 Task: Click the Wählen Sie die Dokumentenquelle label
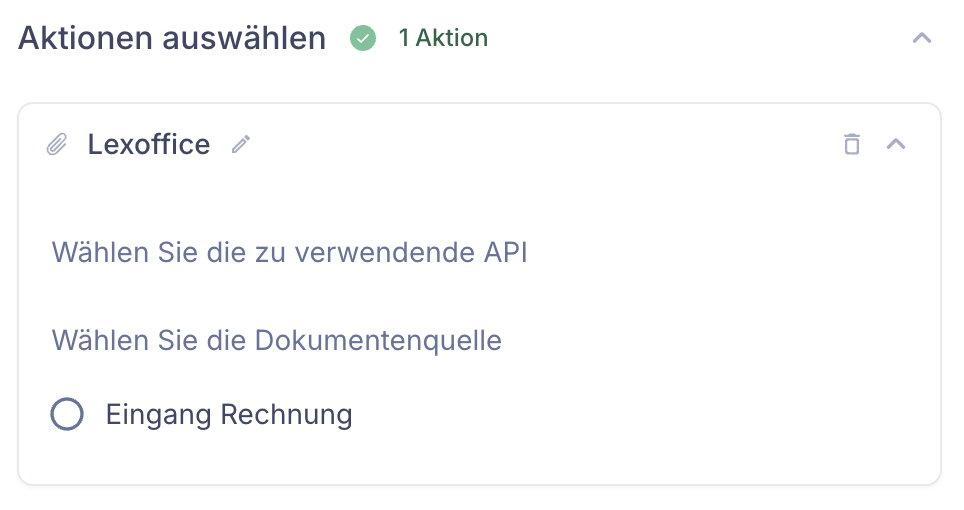click(x=277, y=340)
